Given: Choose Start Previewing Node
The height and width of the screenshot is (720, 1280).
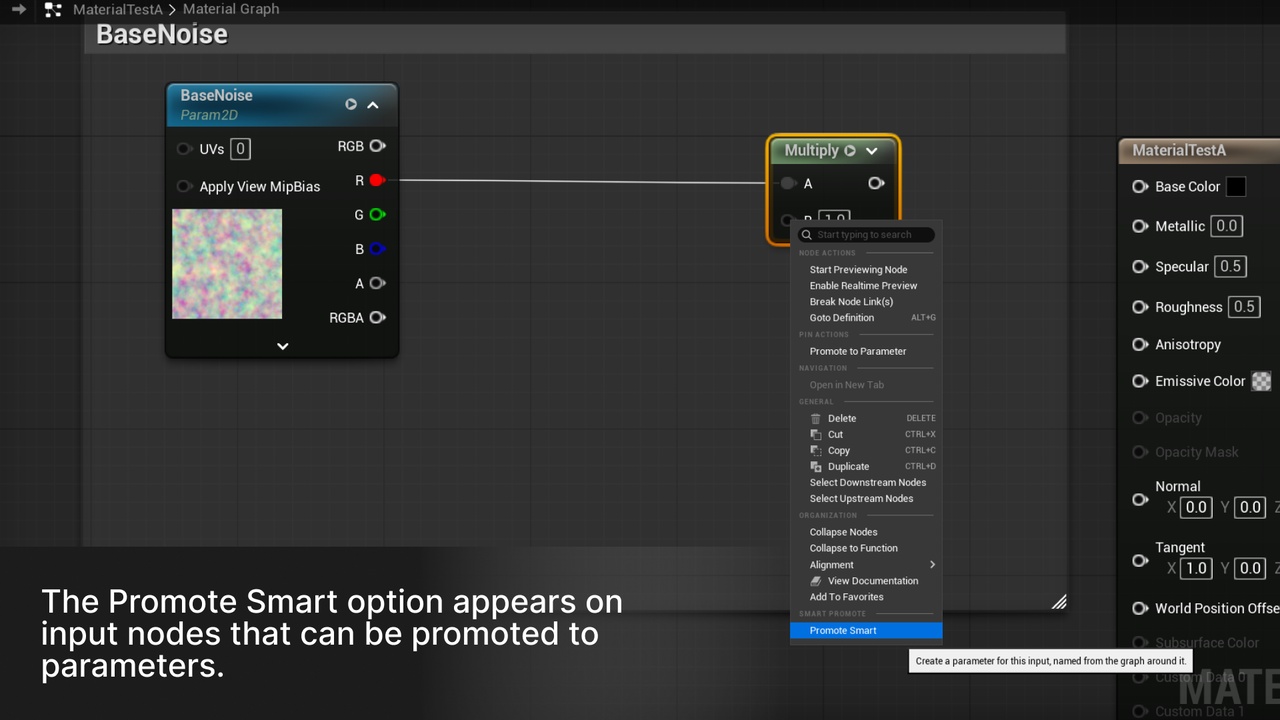Looking at the screenshot, I should pos(866,270).
